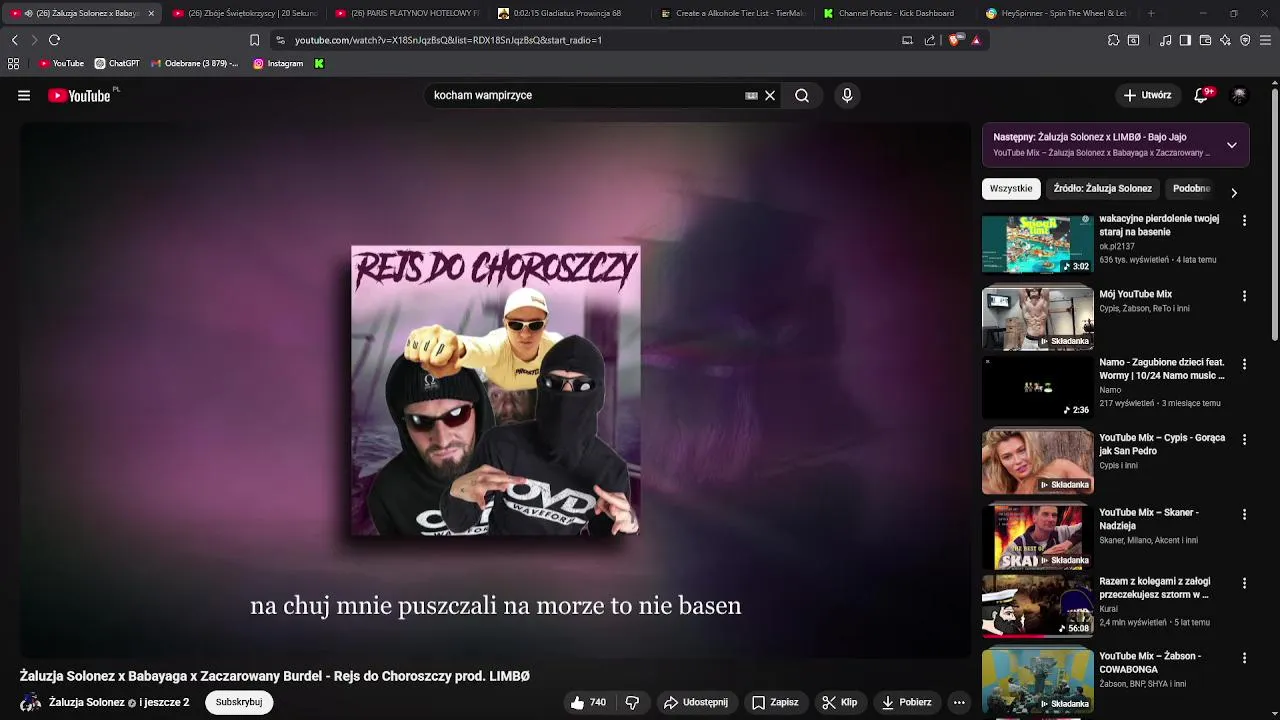Open options for Razem z kolegami video

(x=1244, y=583)
